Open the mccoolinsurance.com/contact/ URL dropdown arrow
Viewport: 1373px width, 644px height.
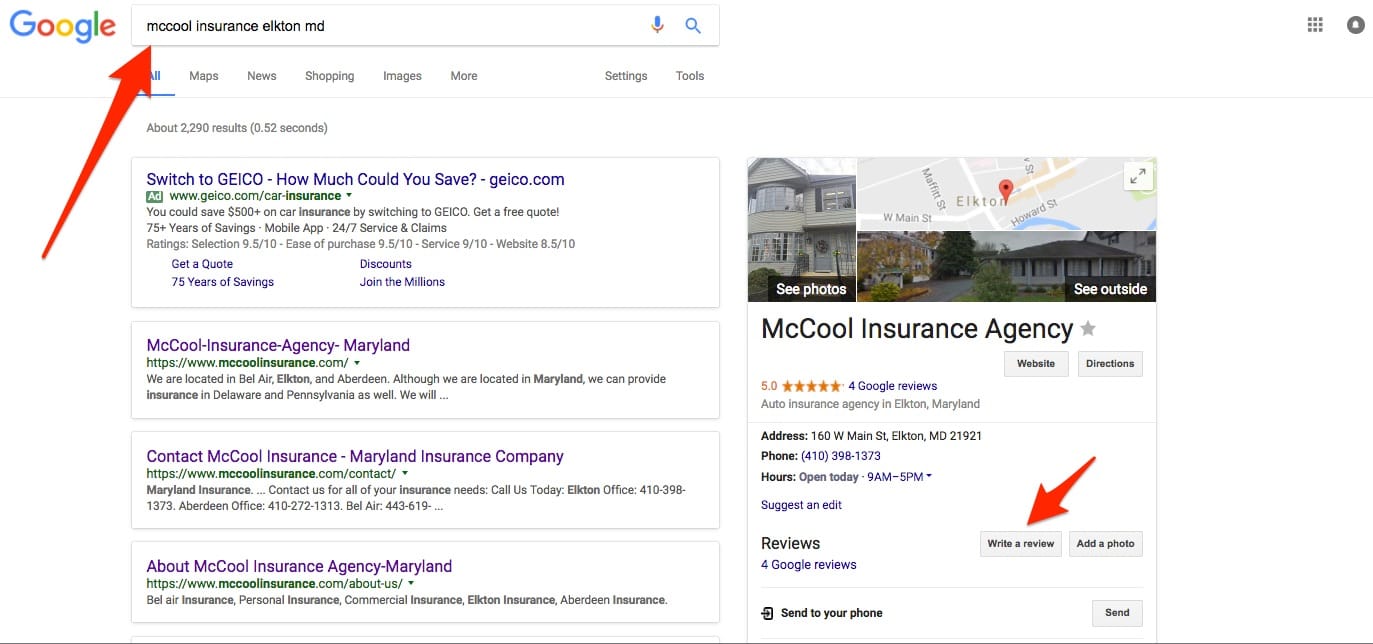point(405,473)
